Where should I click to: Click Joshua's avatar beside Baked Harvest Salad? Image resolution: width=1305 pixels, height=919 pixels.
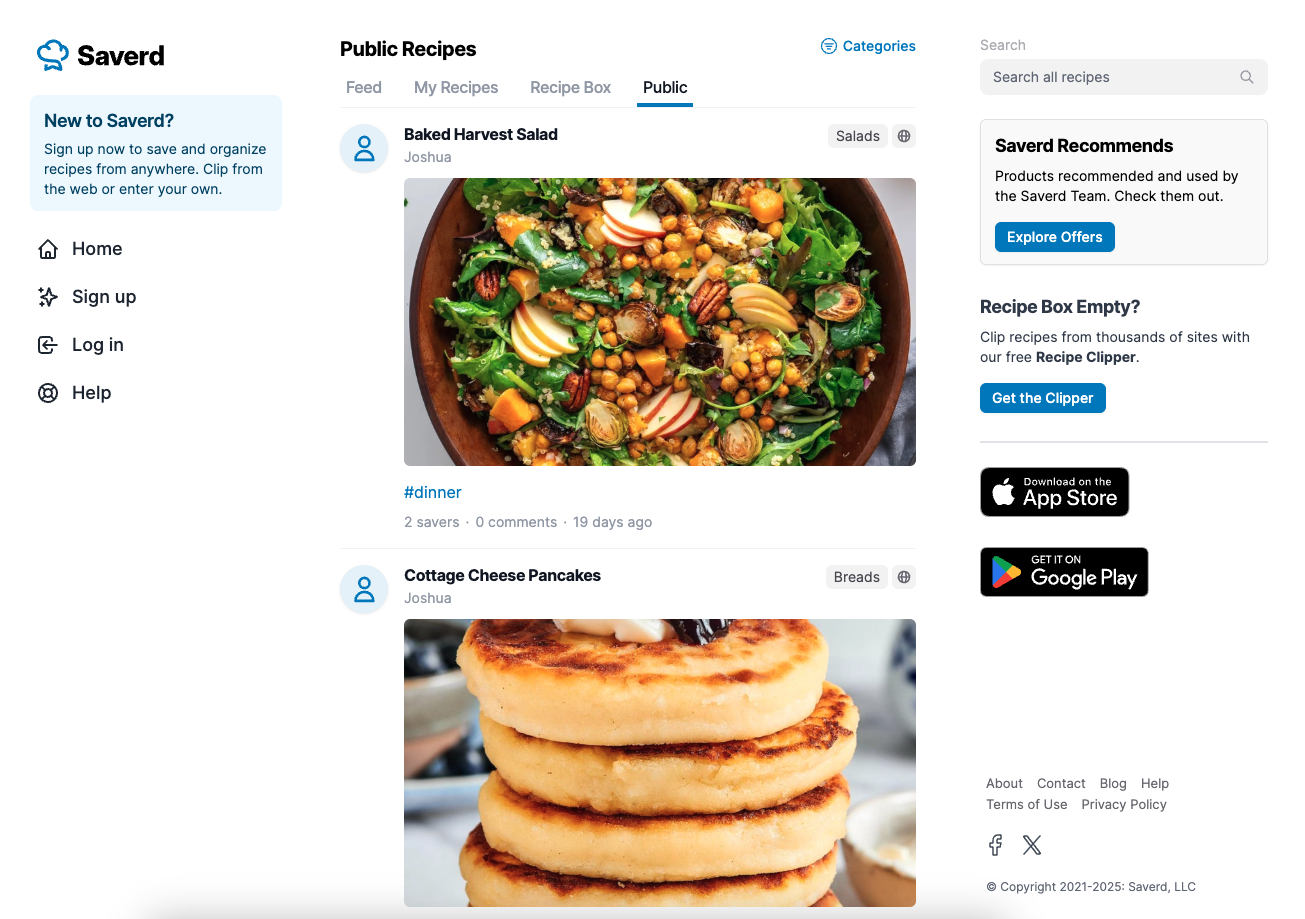[x=364, y=149]
